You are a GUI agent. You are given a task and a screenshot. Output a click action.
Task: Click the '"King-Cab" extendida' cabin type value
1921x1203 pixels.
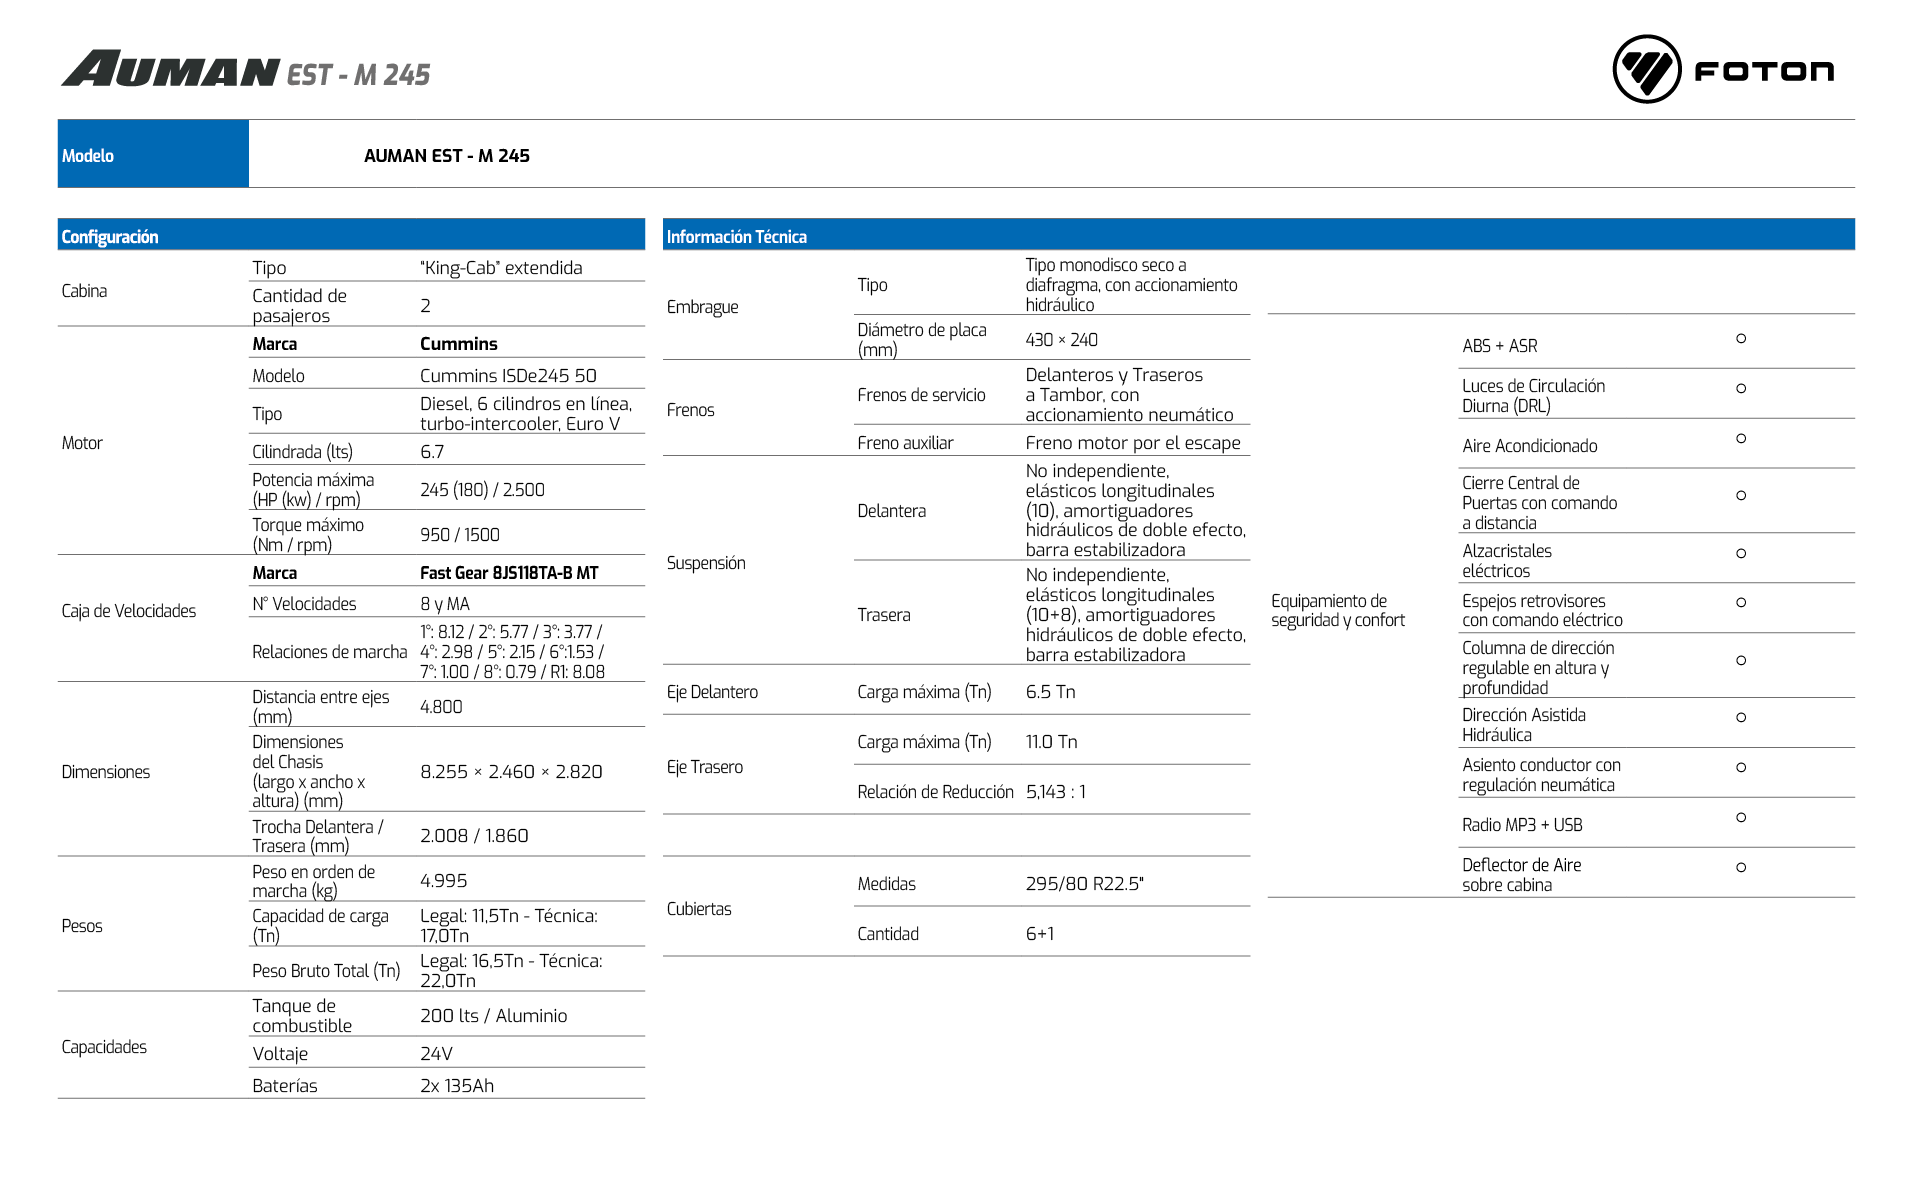[x=501, y=268]
